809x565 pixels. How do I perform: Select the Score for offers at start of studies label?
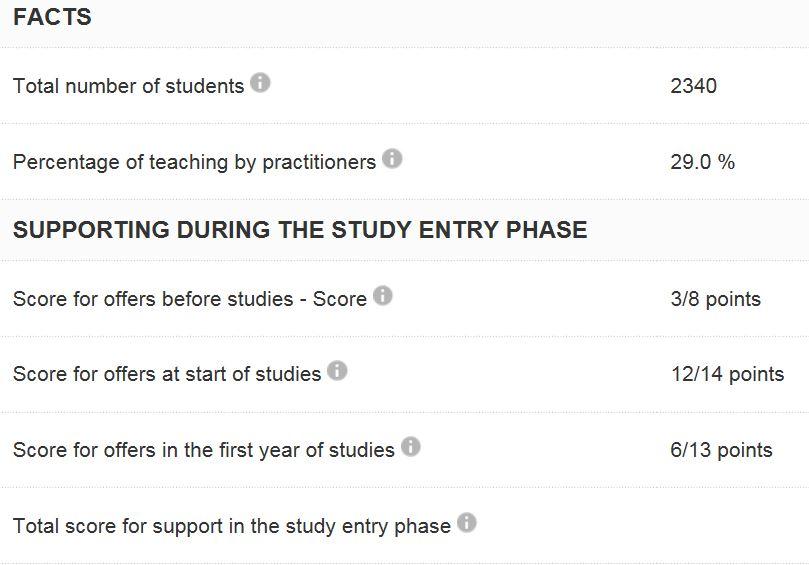pyautogui.click(x=167, y=374)
